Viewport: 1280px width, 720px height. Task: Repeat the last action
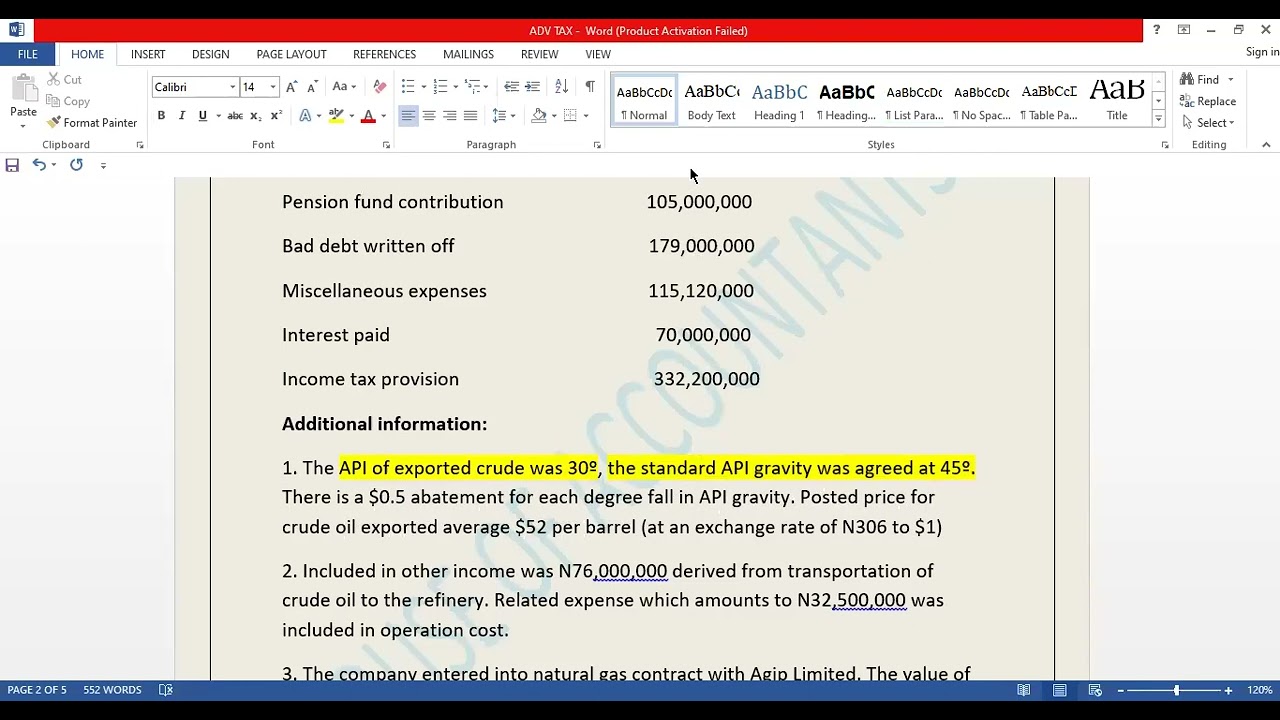76,165
